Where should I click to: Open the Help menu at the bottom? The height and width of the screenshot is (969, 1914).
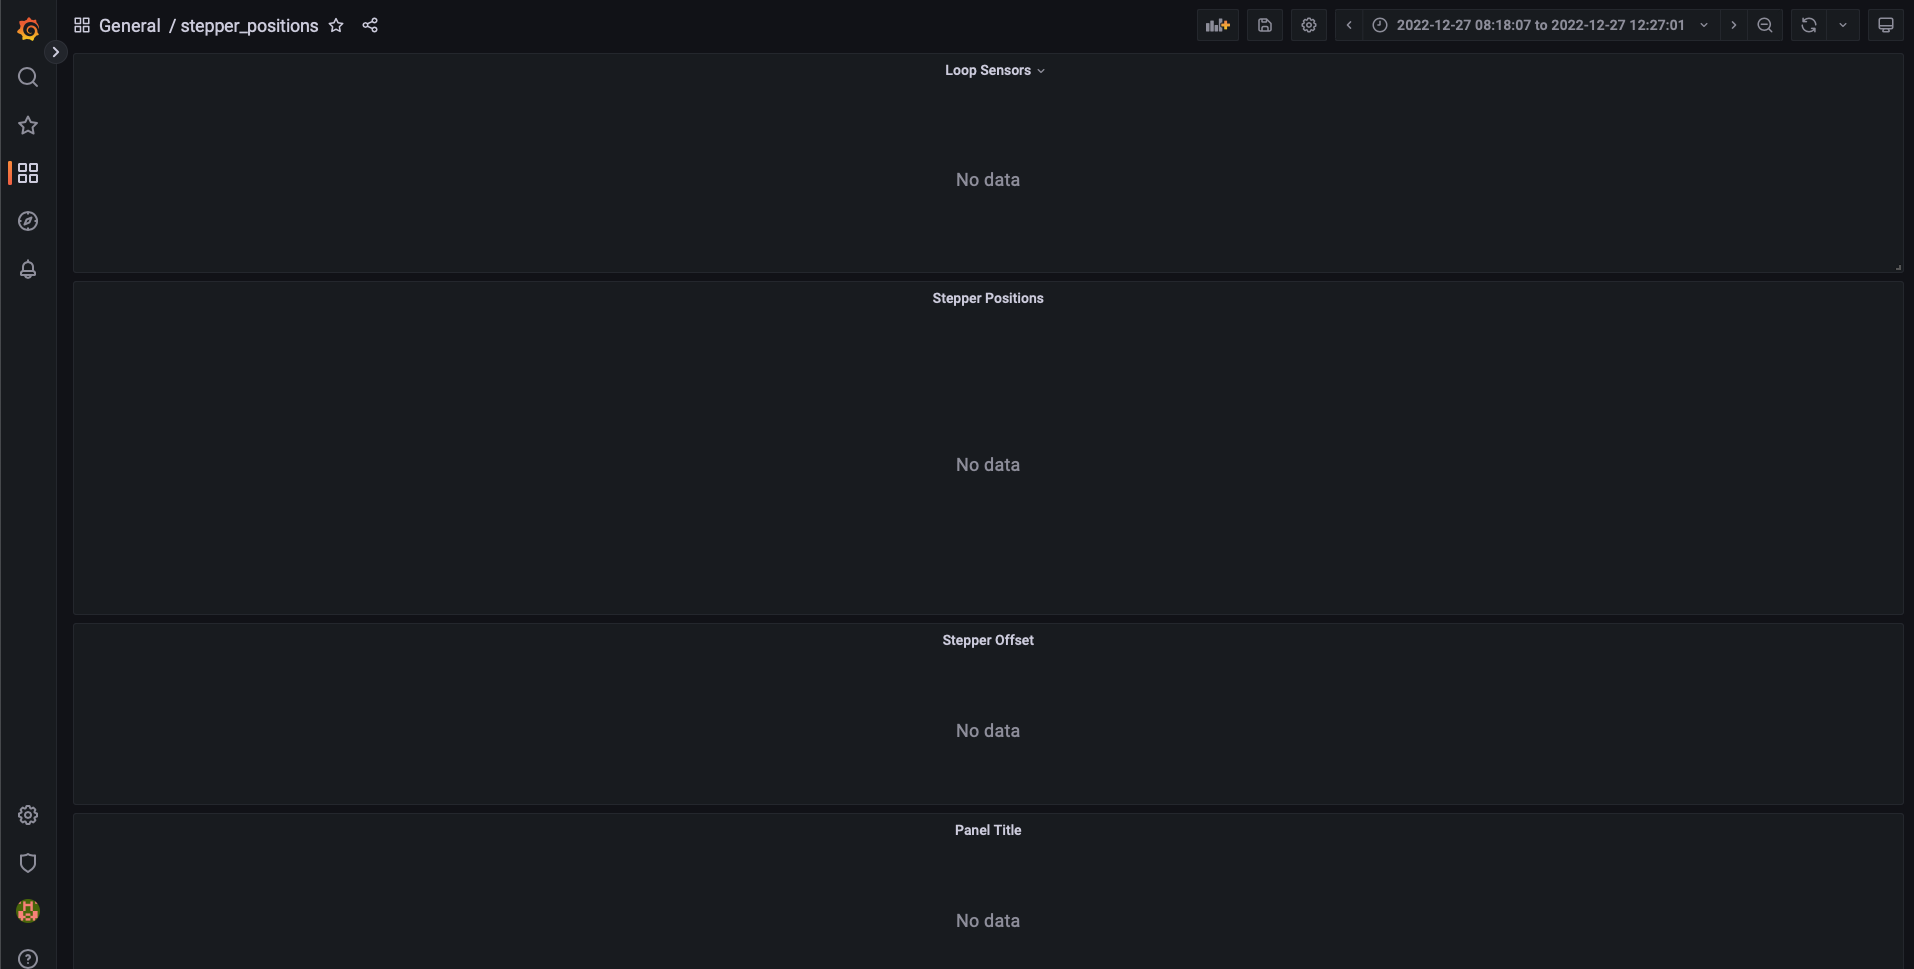(27, 957)
